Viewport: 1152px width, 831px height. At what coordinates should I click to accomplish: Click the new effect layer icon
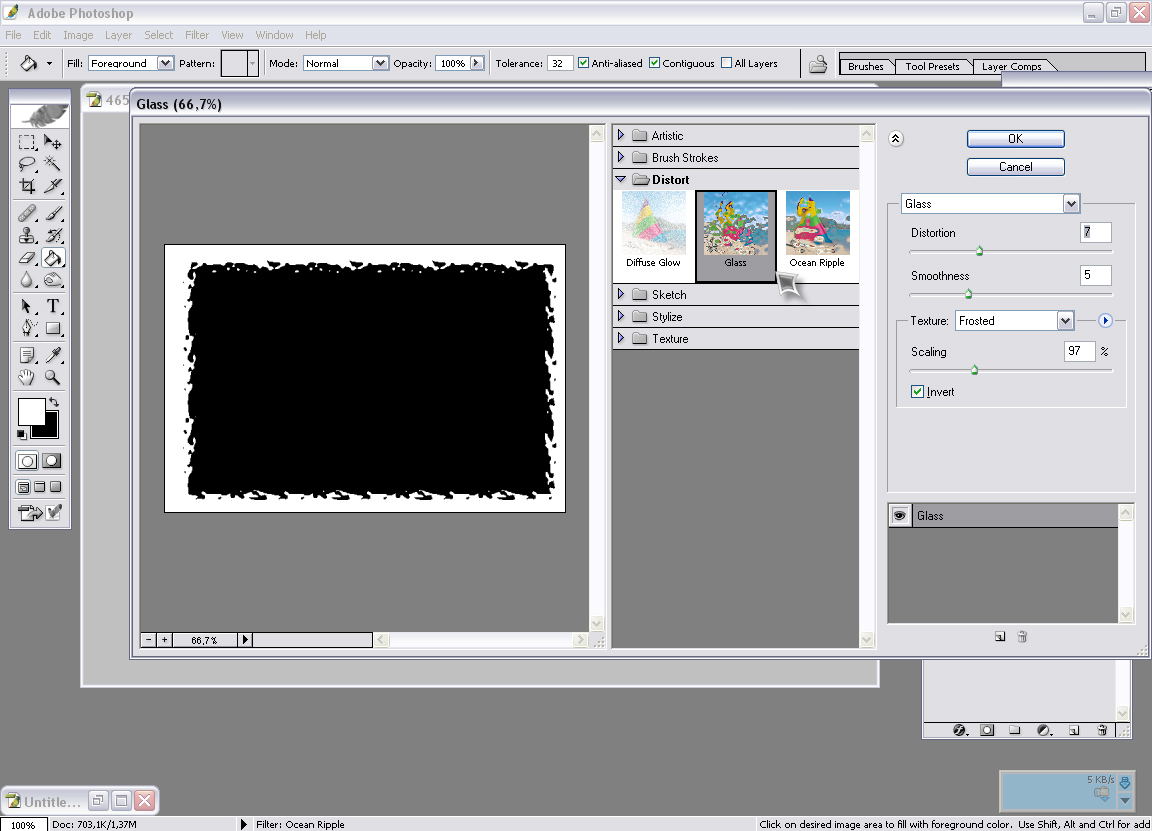999,637
